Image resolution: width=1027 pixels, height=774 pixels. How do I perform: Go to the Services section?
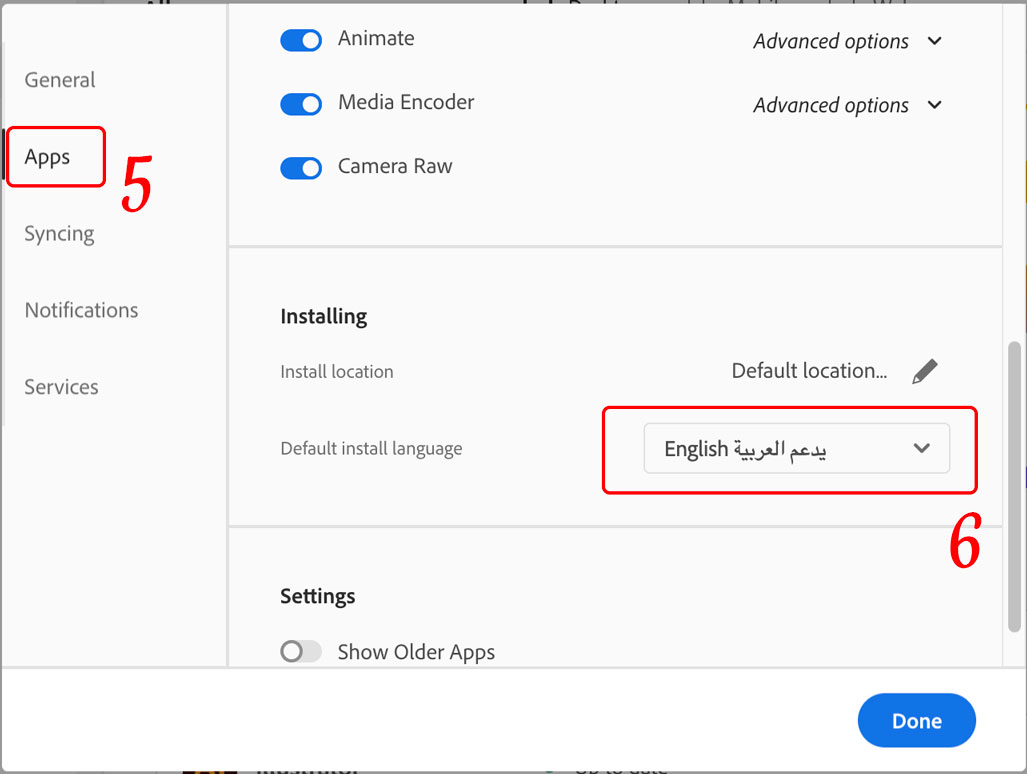[60, 387]
